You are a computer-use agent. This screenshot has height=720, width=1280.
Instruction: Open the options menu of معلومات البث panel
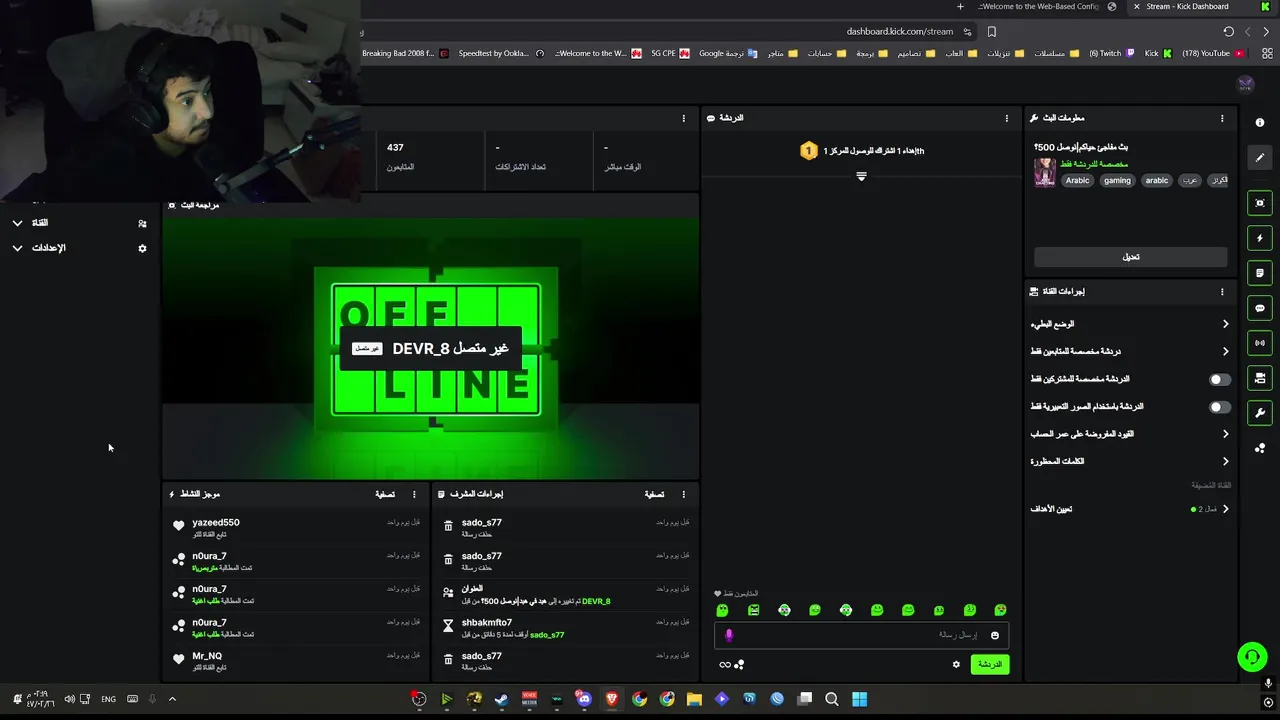point(1222,118)
